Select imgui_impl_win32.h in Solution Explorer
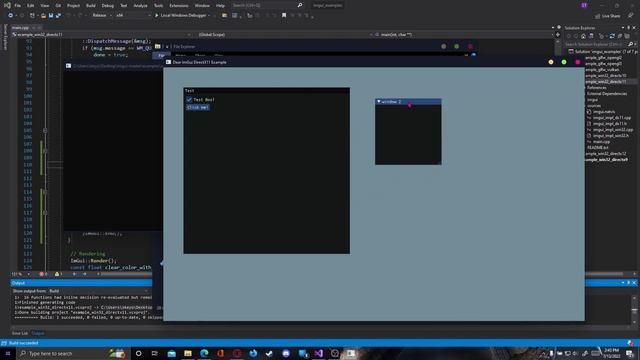 point(611,136)
